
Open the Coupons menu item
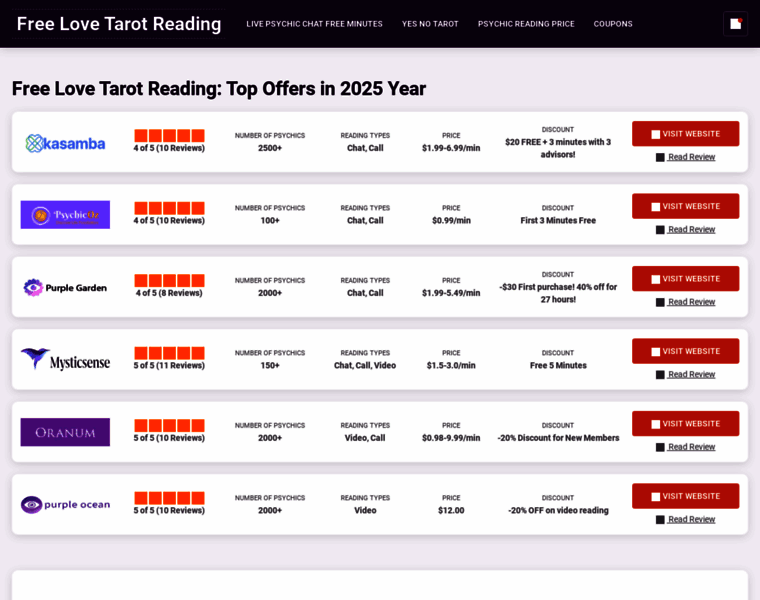click(x=613, y=24)
